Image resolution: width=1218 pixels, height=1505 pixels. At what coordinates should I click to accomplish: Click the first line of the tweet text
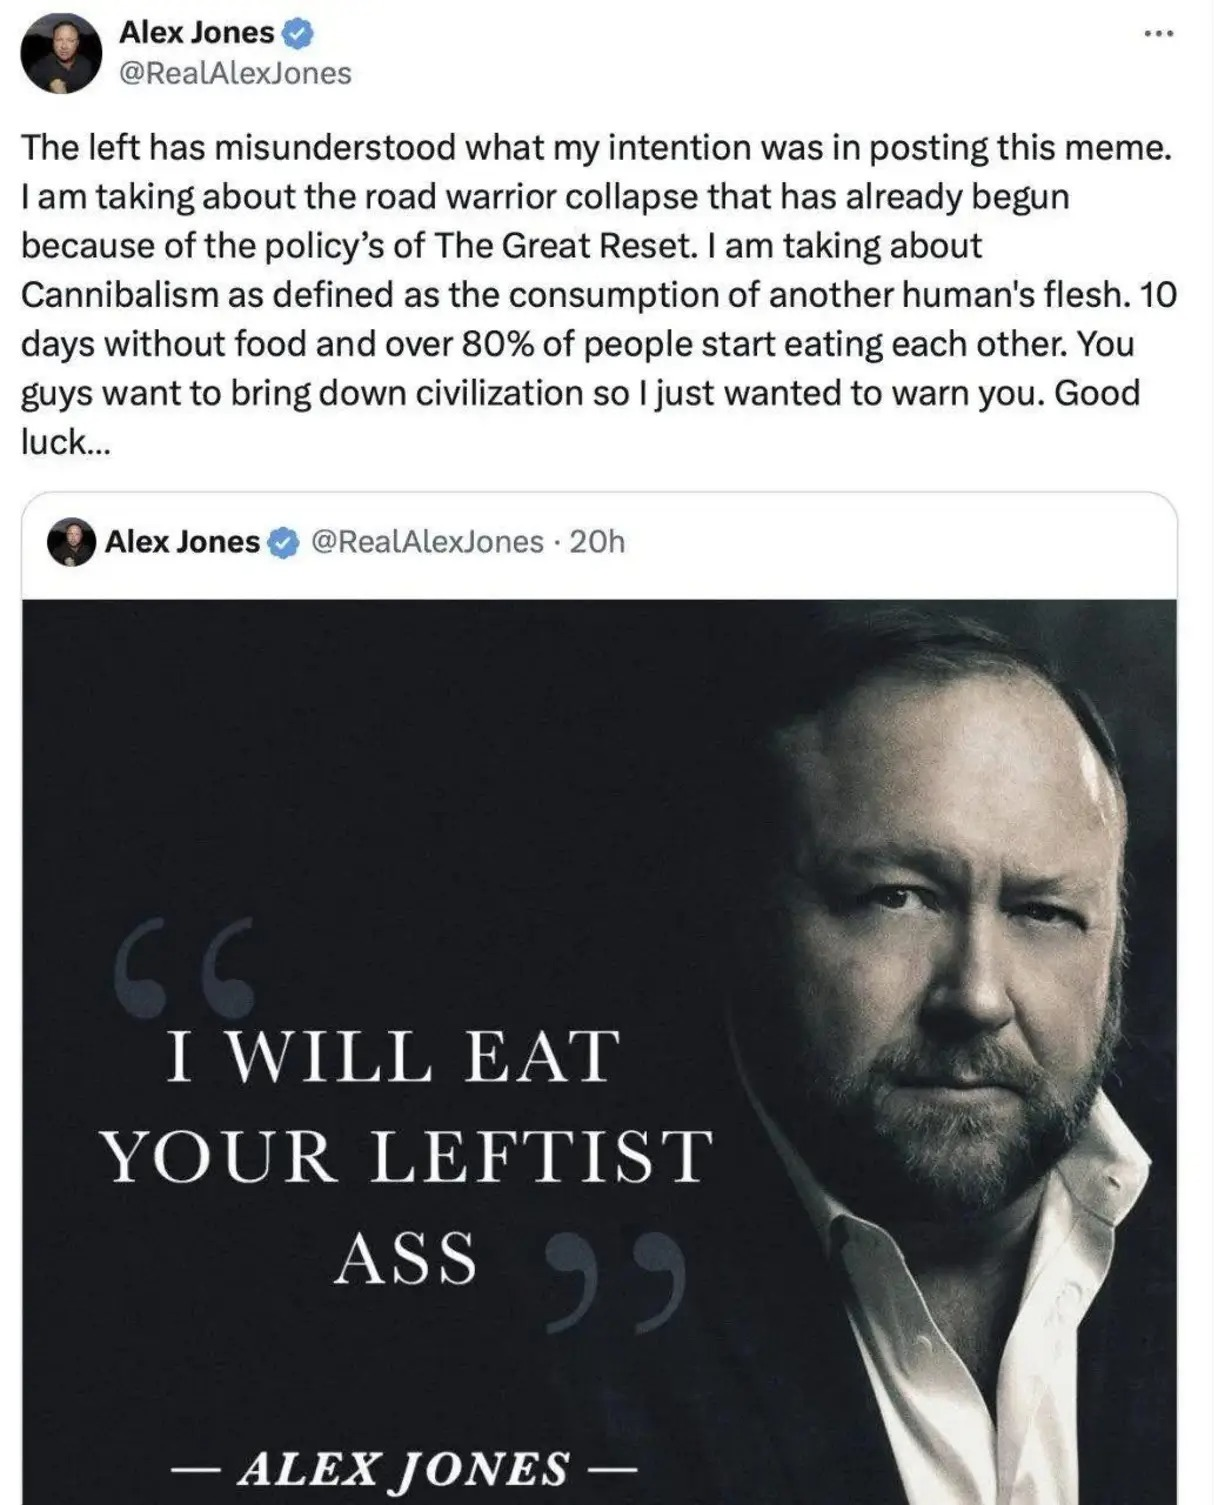596,148
